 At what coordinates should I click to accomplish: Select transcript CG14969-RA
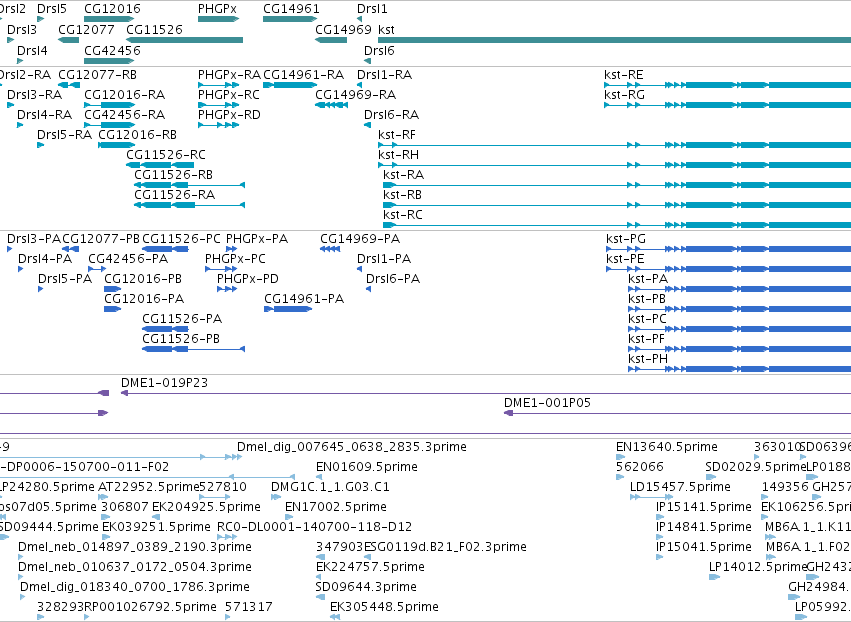[356, 95]
